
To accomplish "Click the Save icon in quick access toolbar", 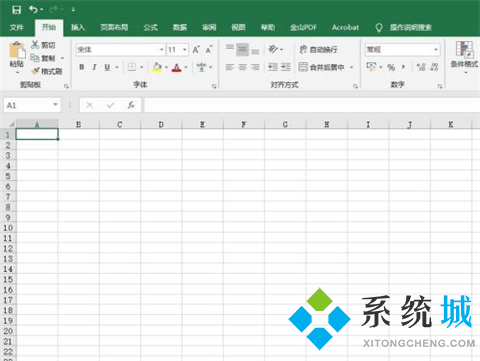I will (16, 10).
